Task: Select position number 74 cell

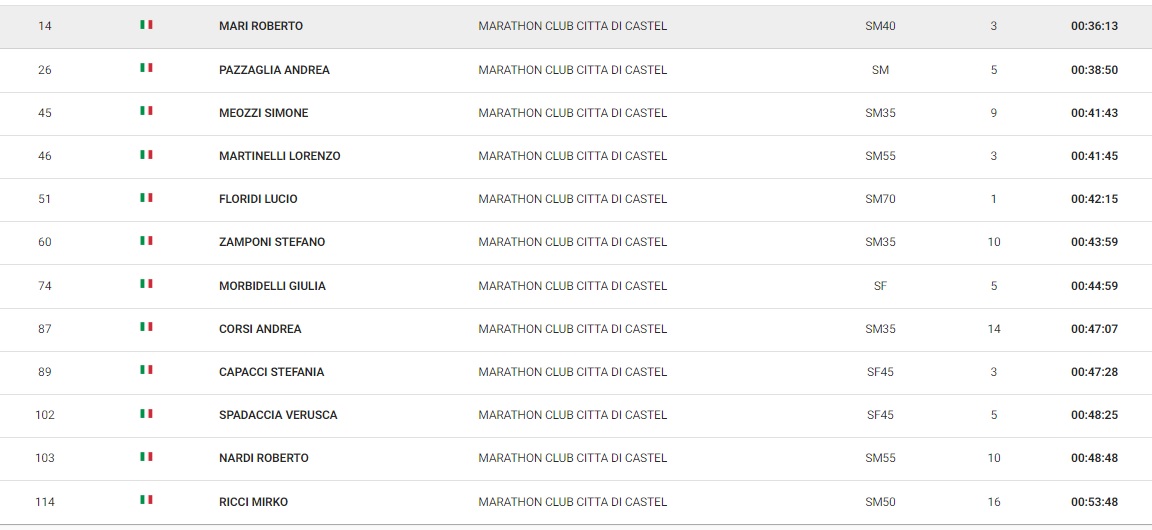Action: pyautogui.click(x=45, y=286)
